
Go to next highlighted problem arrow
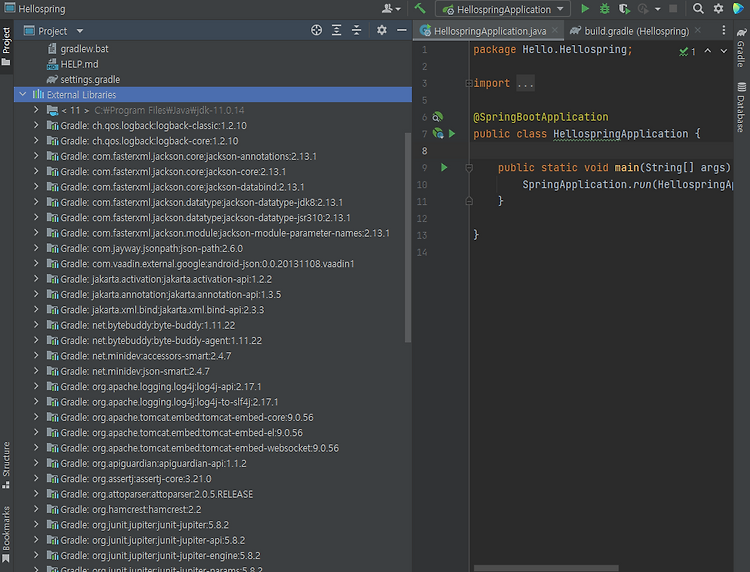[x=724, y=51]
